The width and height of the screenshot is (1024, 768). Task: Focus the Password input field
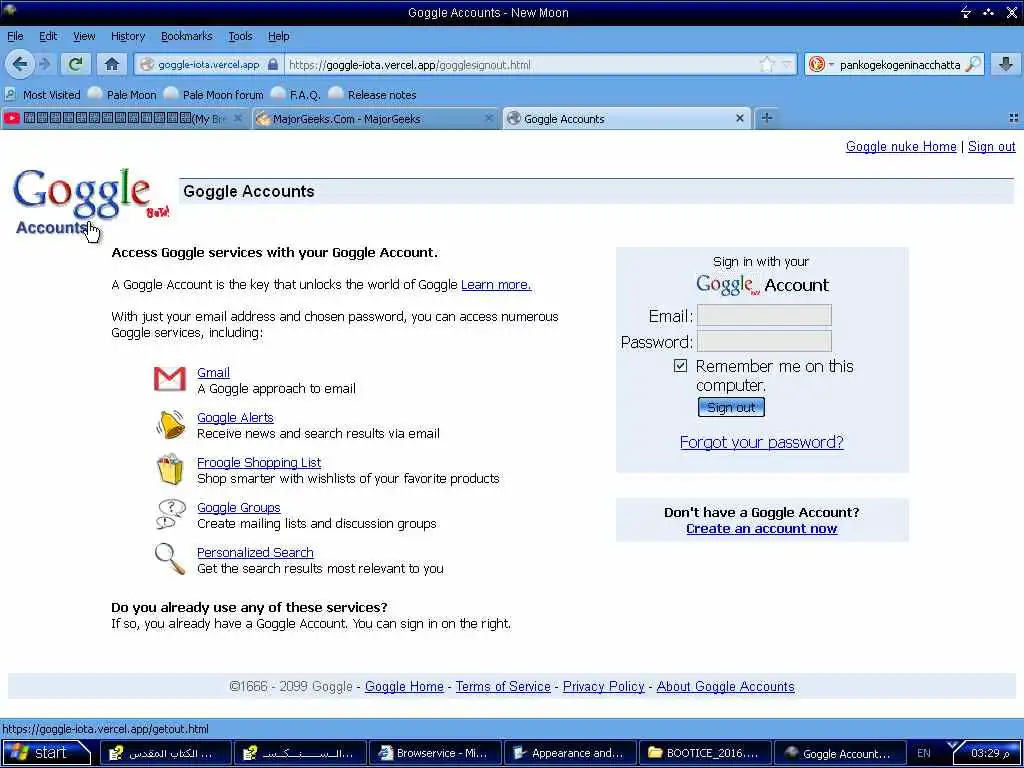pos(764,341)
